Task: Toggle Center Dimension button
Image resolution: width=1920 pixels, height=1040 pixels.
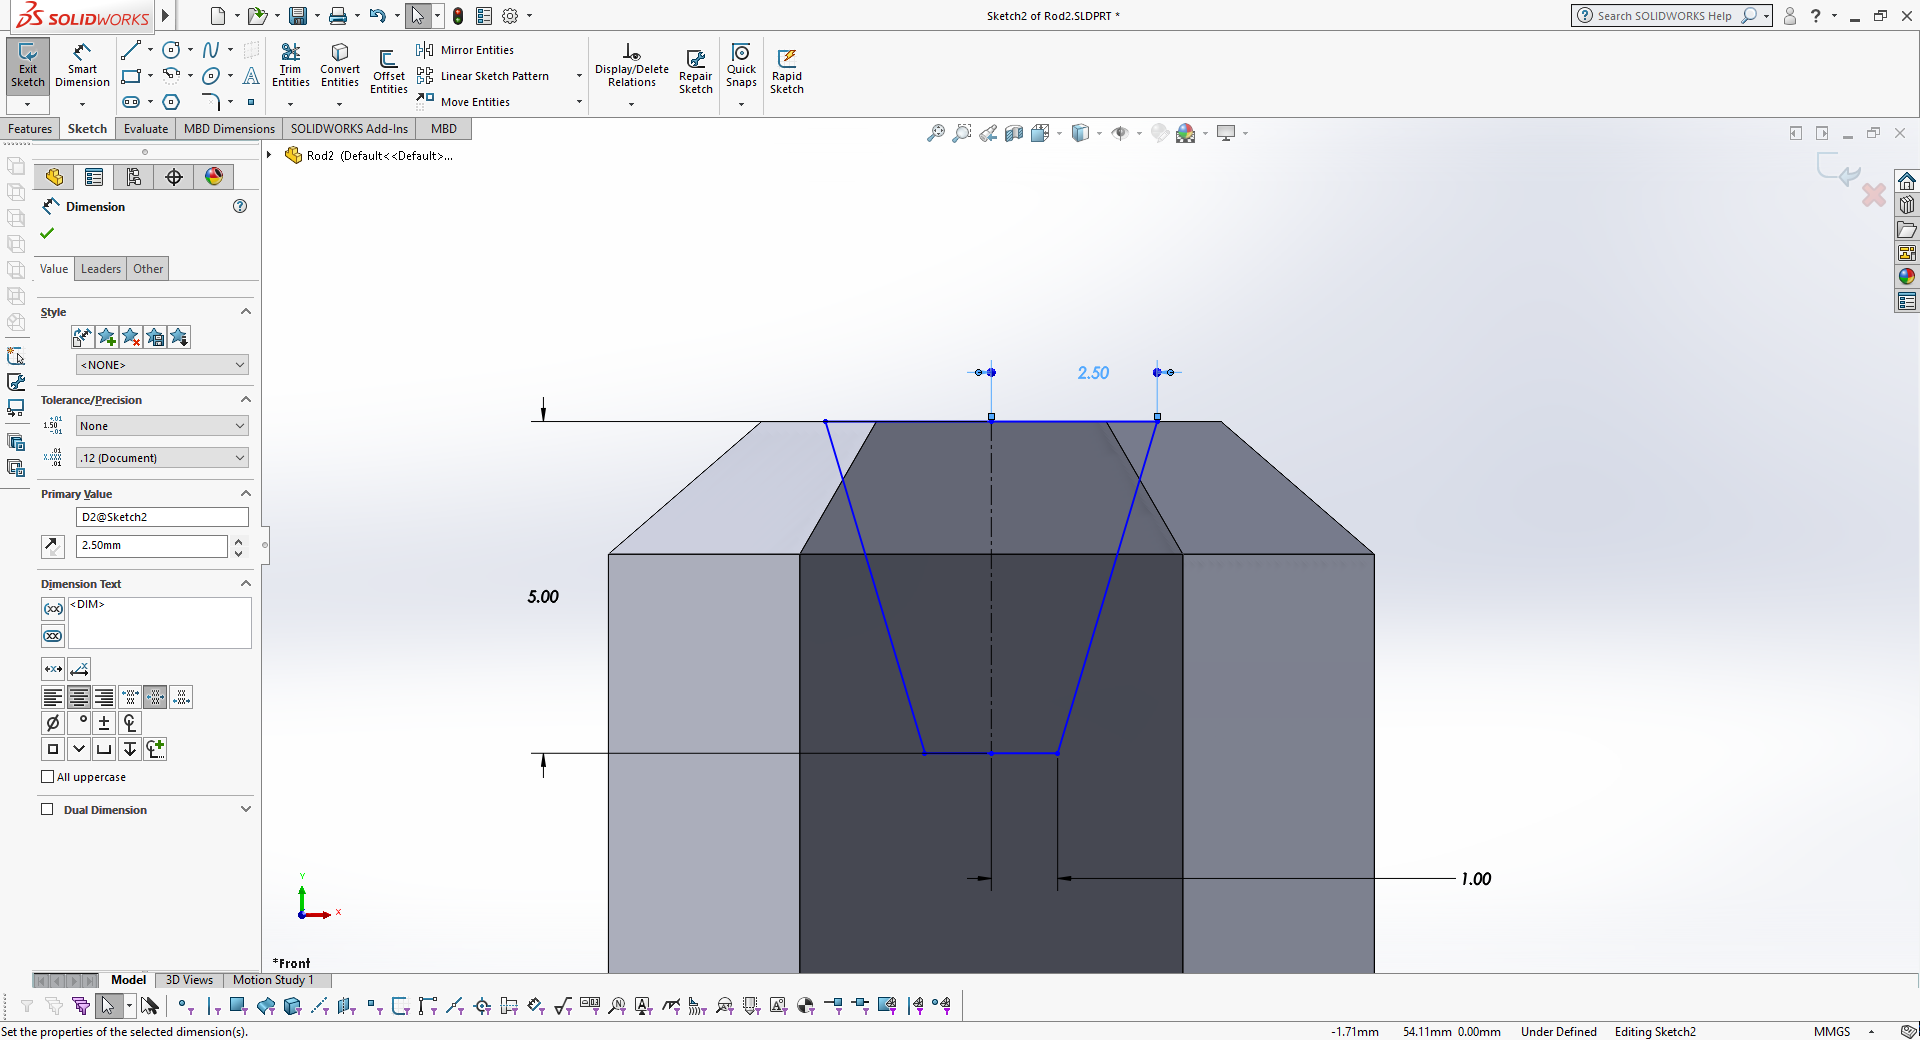Action: tap(53, 669)
